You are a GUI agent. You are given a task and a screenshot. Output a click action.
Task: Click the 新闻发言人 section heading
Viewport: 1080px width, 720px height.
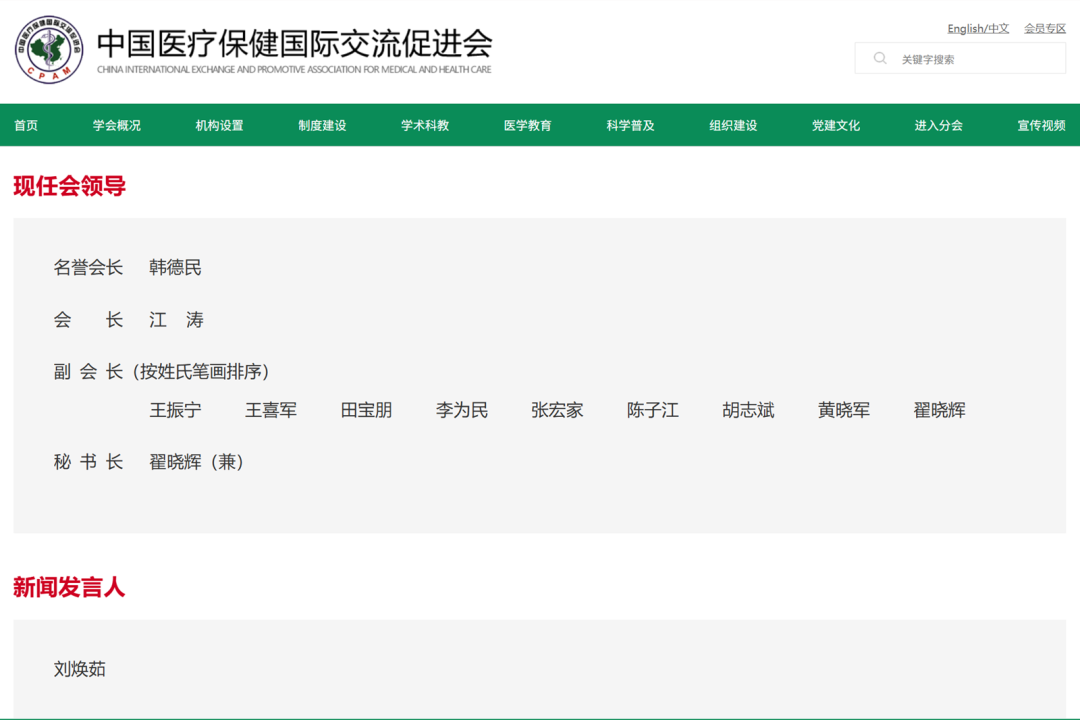[x=69, y=587]
